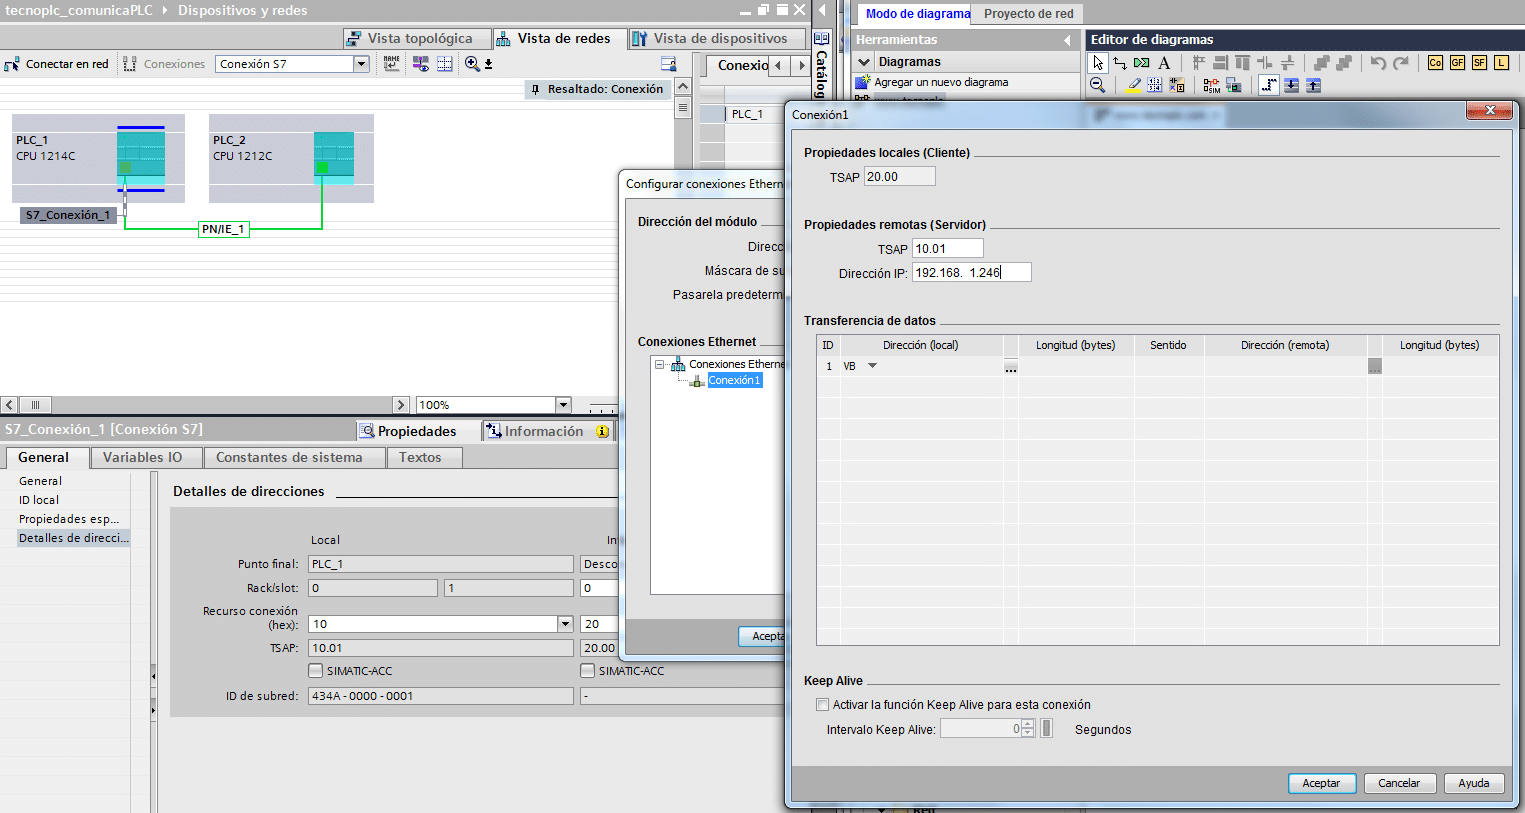Click the PN/IE_1 network label
The height and width of the screenshot is (813, 1525).
tap(223, 229)
